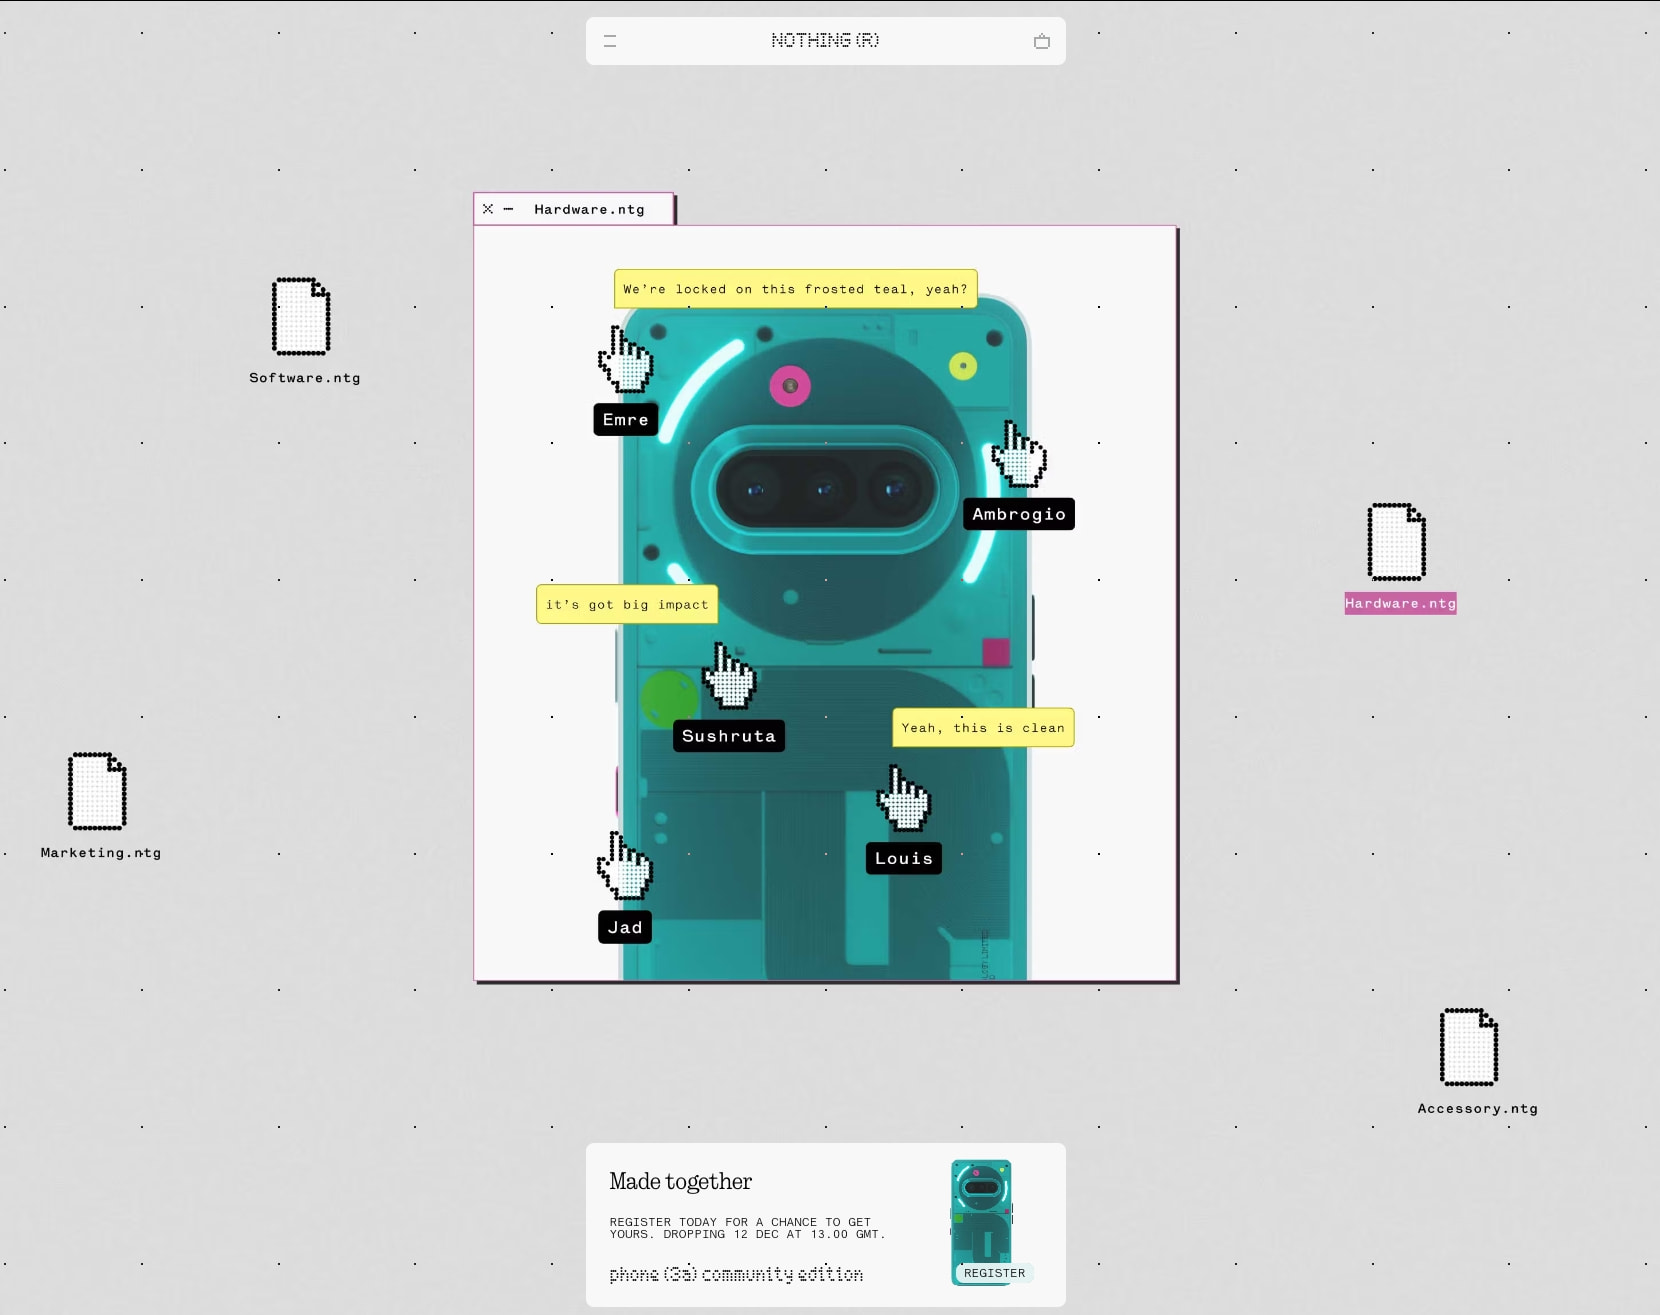Image resolution: width=1660 pixels, height=1315 pixels.
Task: Close the Hardware.ntg window with X
Action: click(x=488, y=209)
